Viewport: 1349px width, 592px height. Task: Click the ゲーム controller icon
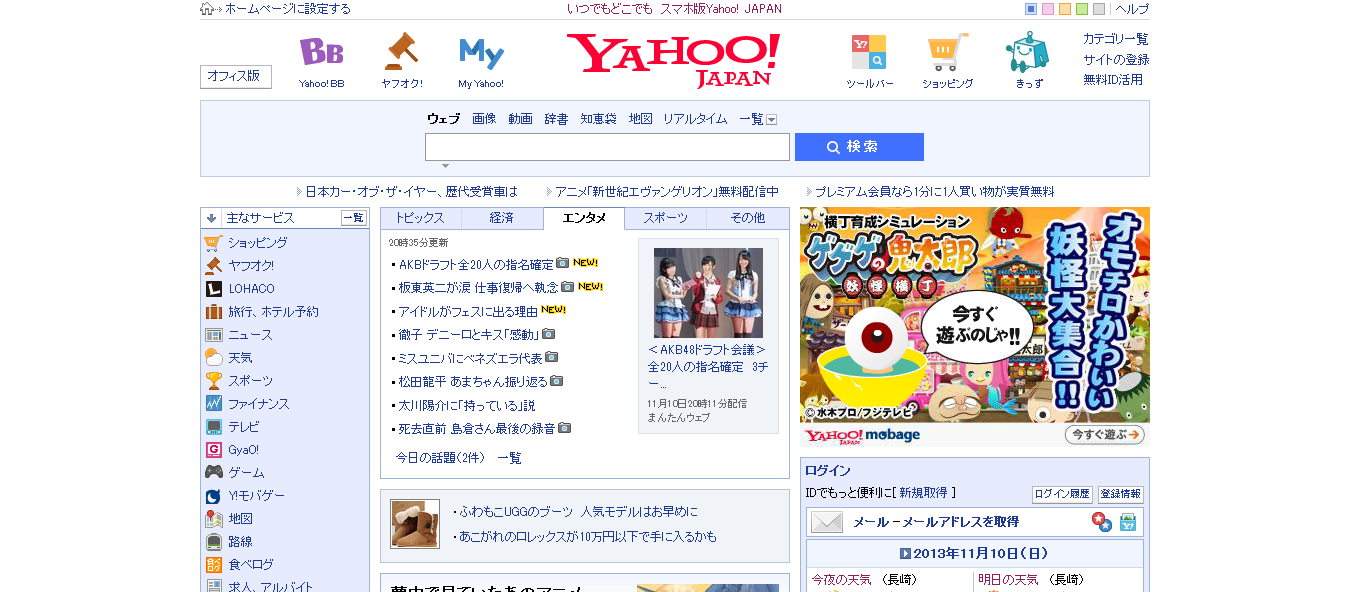213,472
